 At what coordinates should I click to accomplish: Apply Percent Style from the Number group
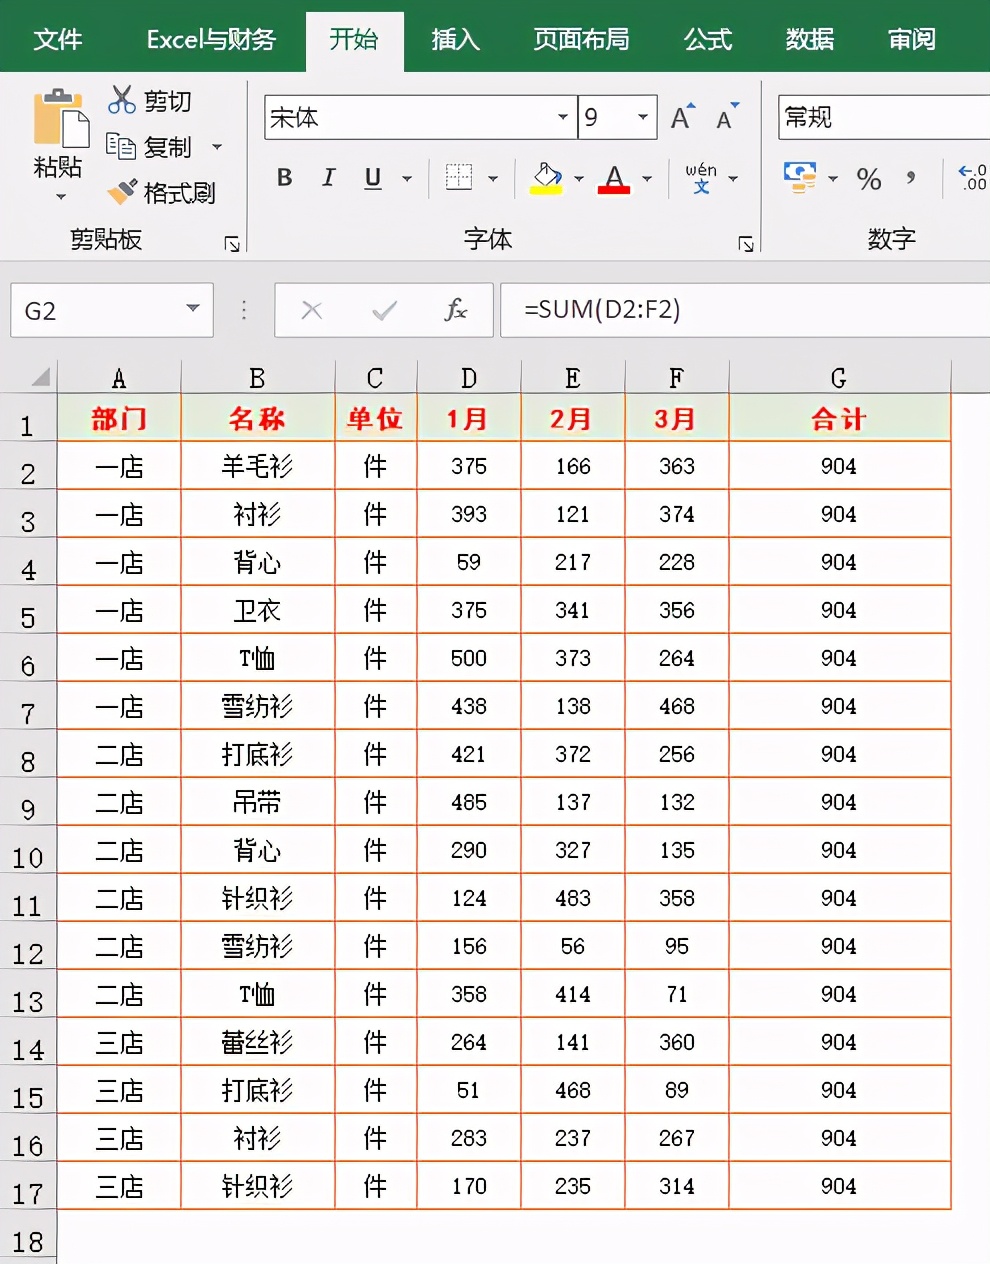click(869, 180)
